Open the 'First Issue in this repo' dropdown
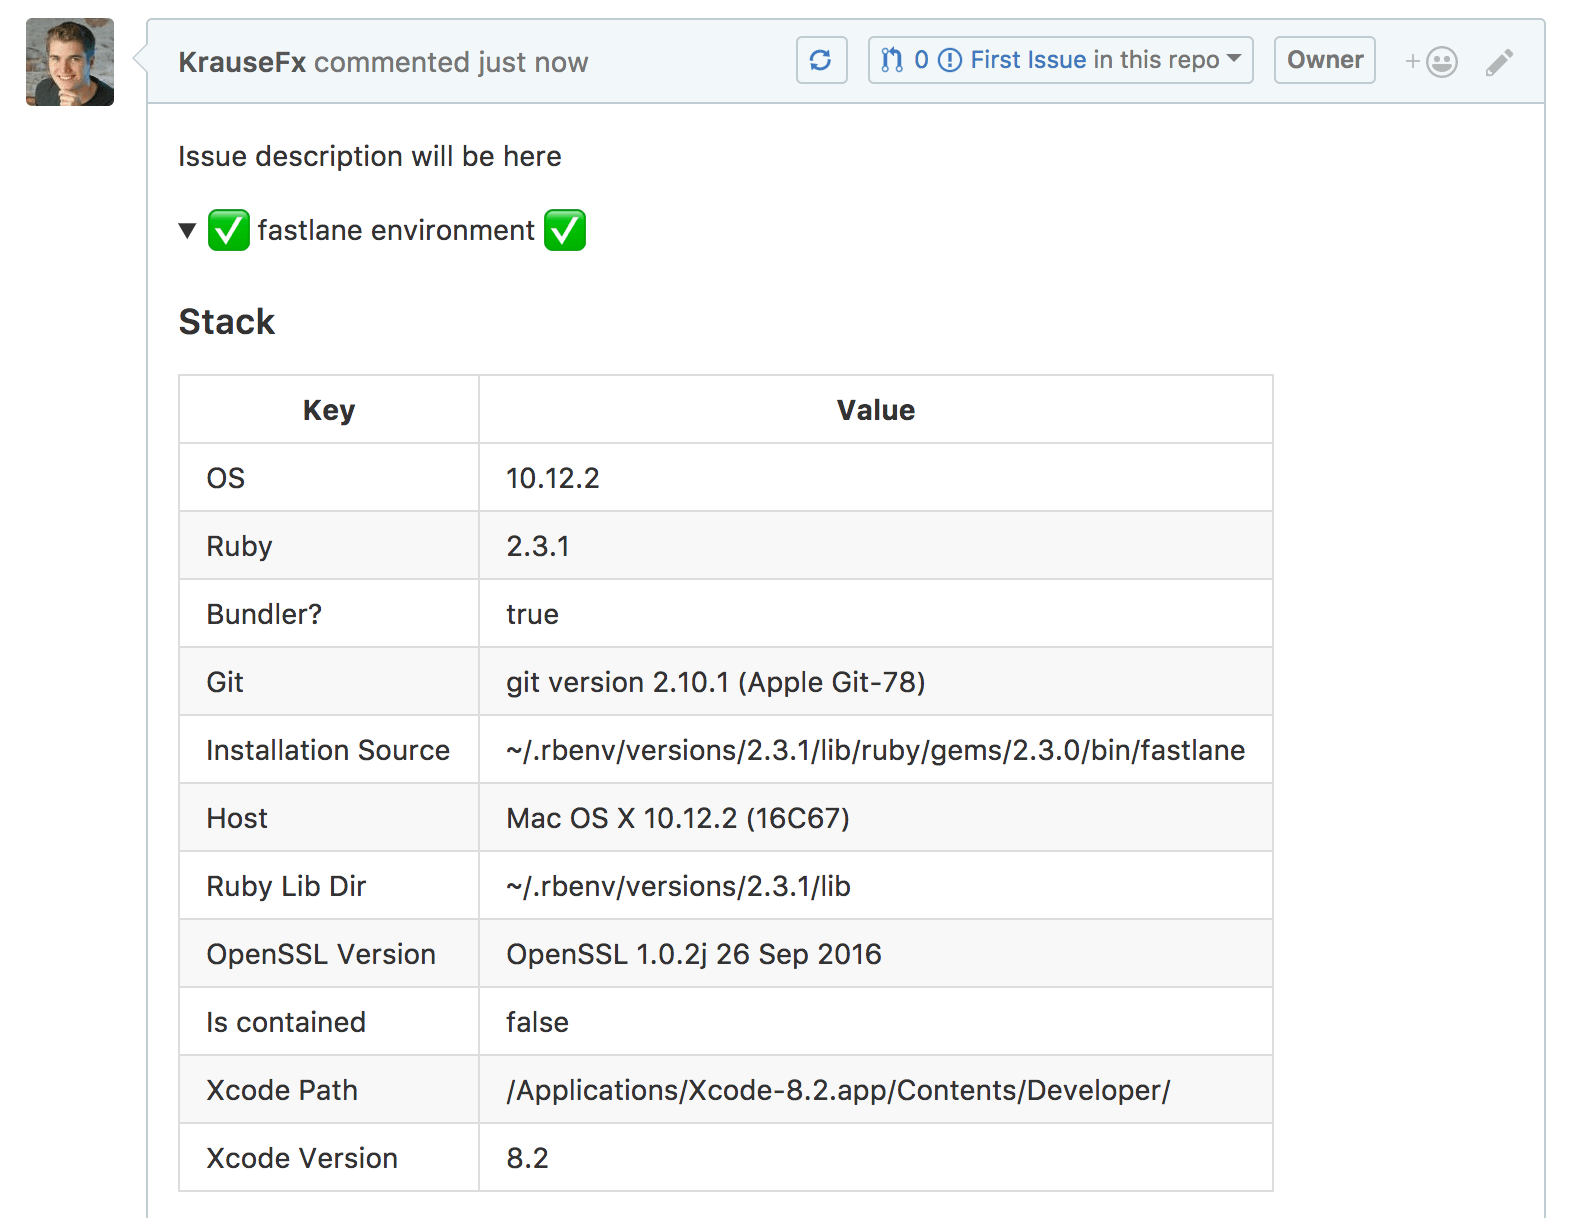The height and width of the screenshot is (1218, 1572). tap(1060, 60)
